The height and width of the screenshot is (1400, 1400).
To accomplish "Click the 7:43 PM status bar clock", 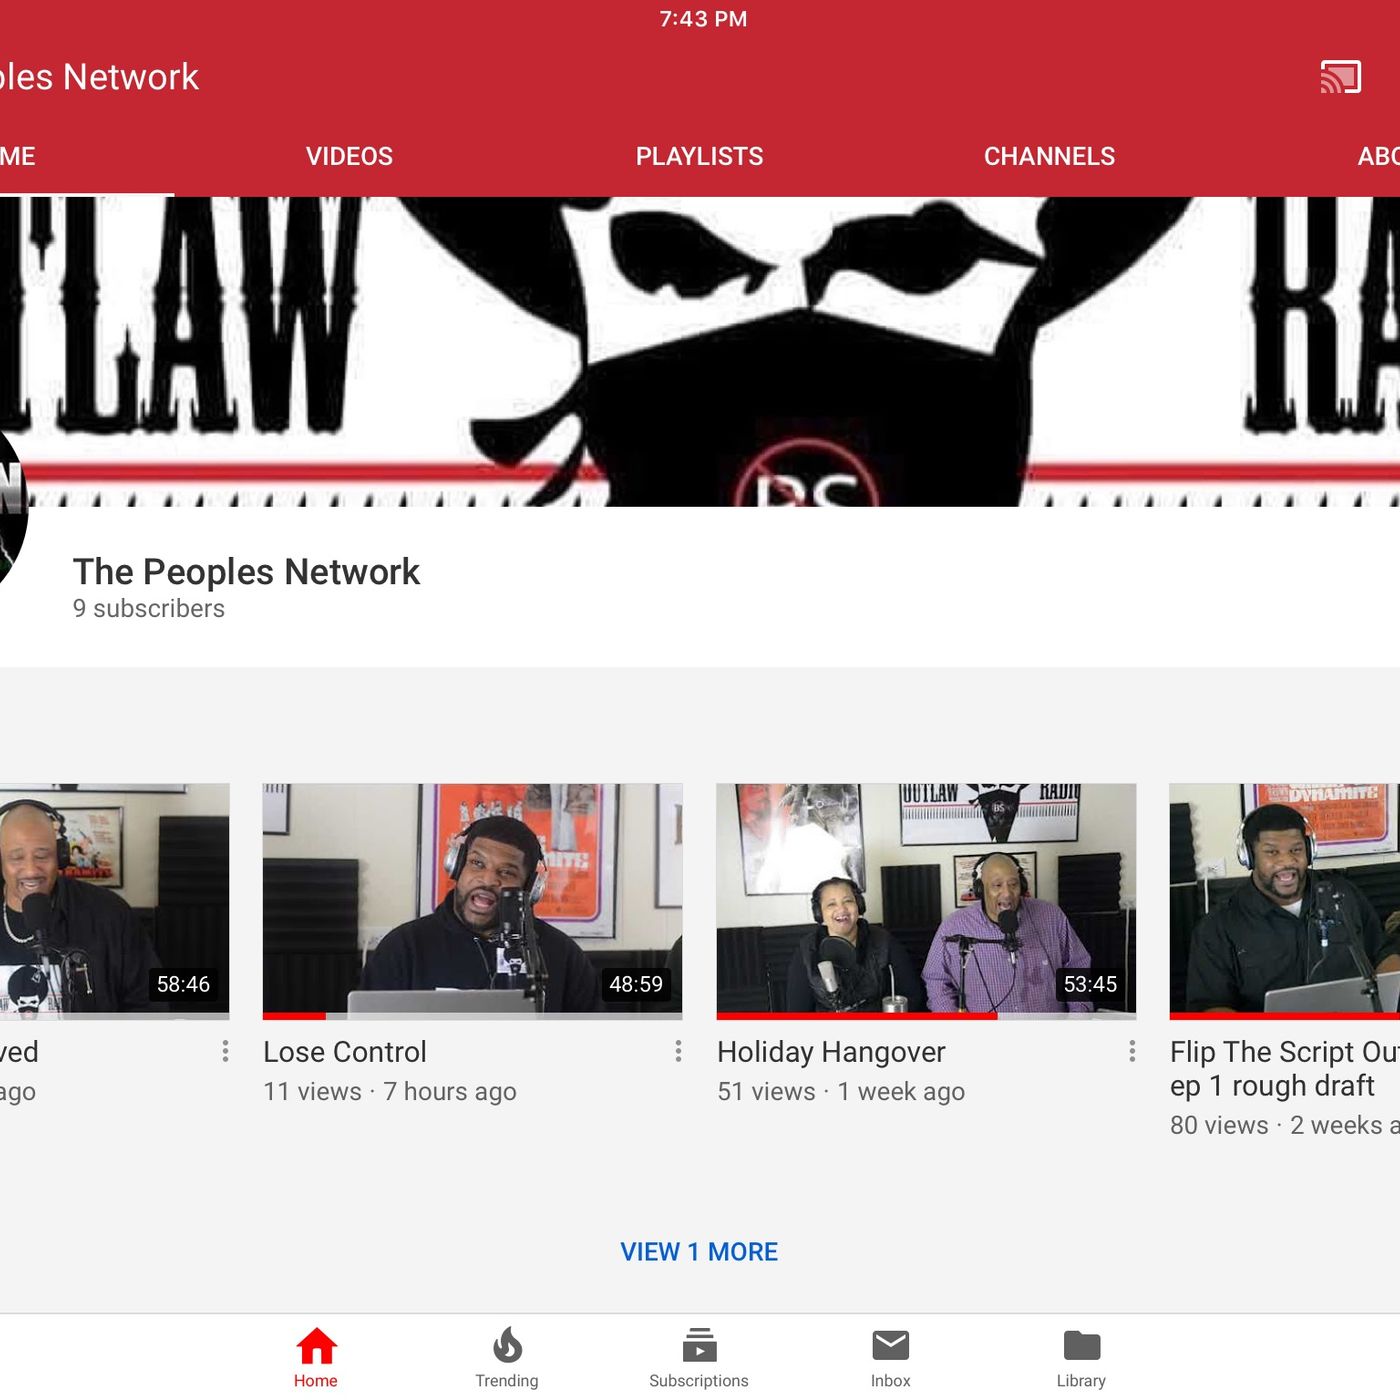I will (x=703, y=19).
